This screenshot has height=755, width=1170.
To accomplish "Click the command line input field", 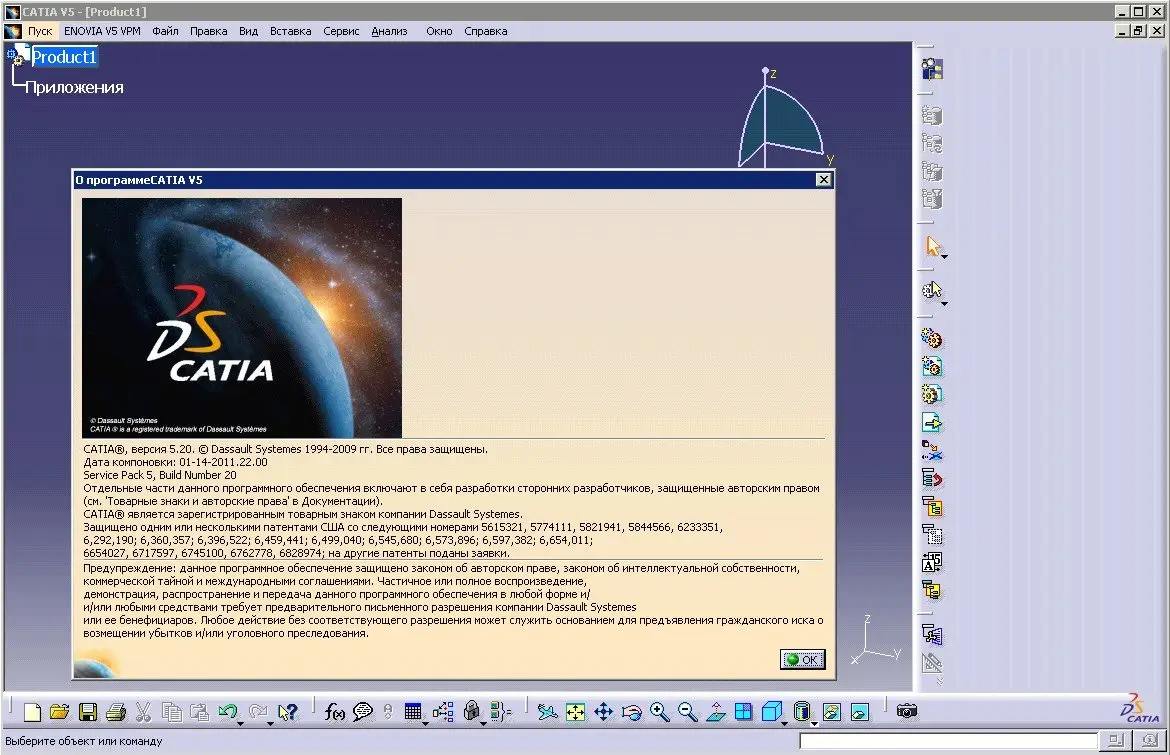I will [948, 741].
